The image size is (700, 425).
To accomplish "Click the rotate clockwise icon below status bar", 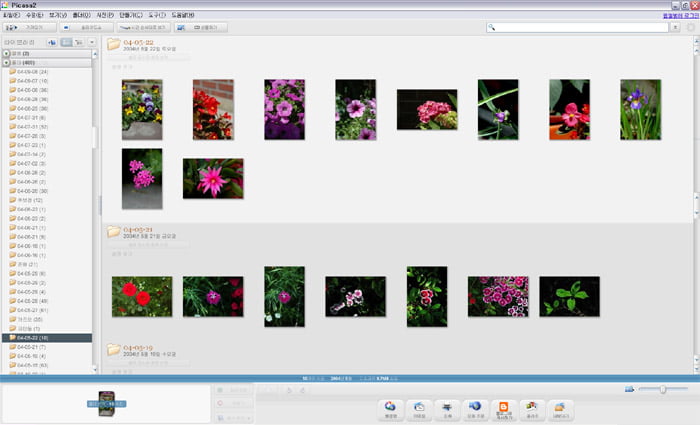I will pos(302,390).
